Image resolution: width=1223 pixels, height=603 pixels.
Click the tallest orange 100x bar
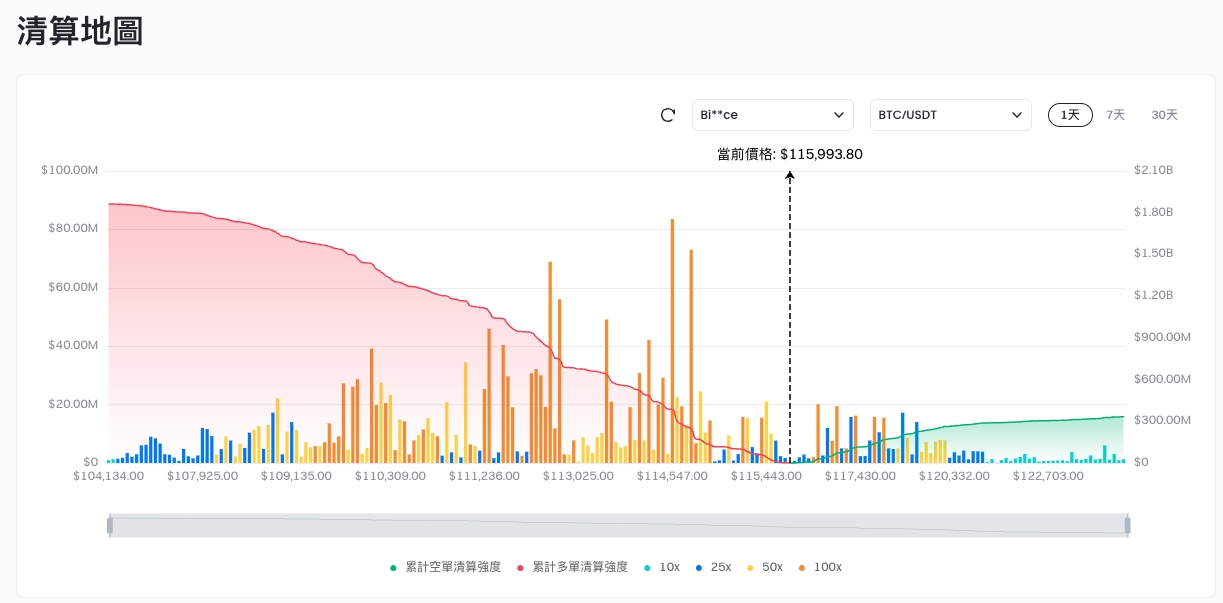672,340
